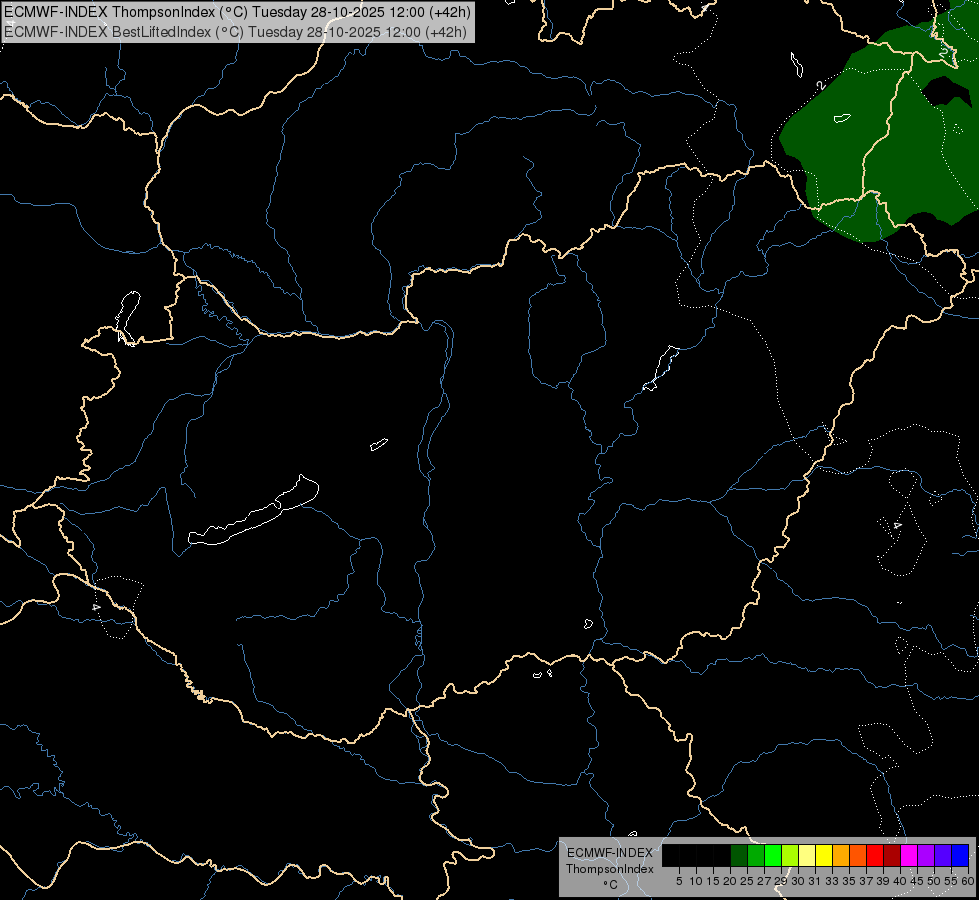Click the dark green 20-25 legend swatch
Screen dimensions: 979x900
739,856
